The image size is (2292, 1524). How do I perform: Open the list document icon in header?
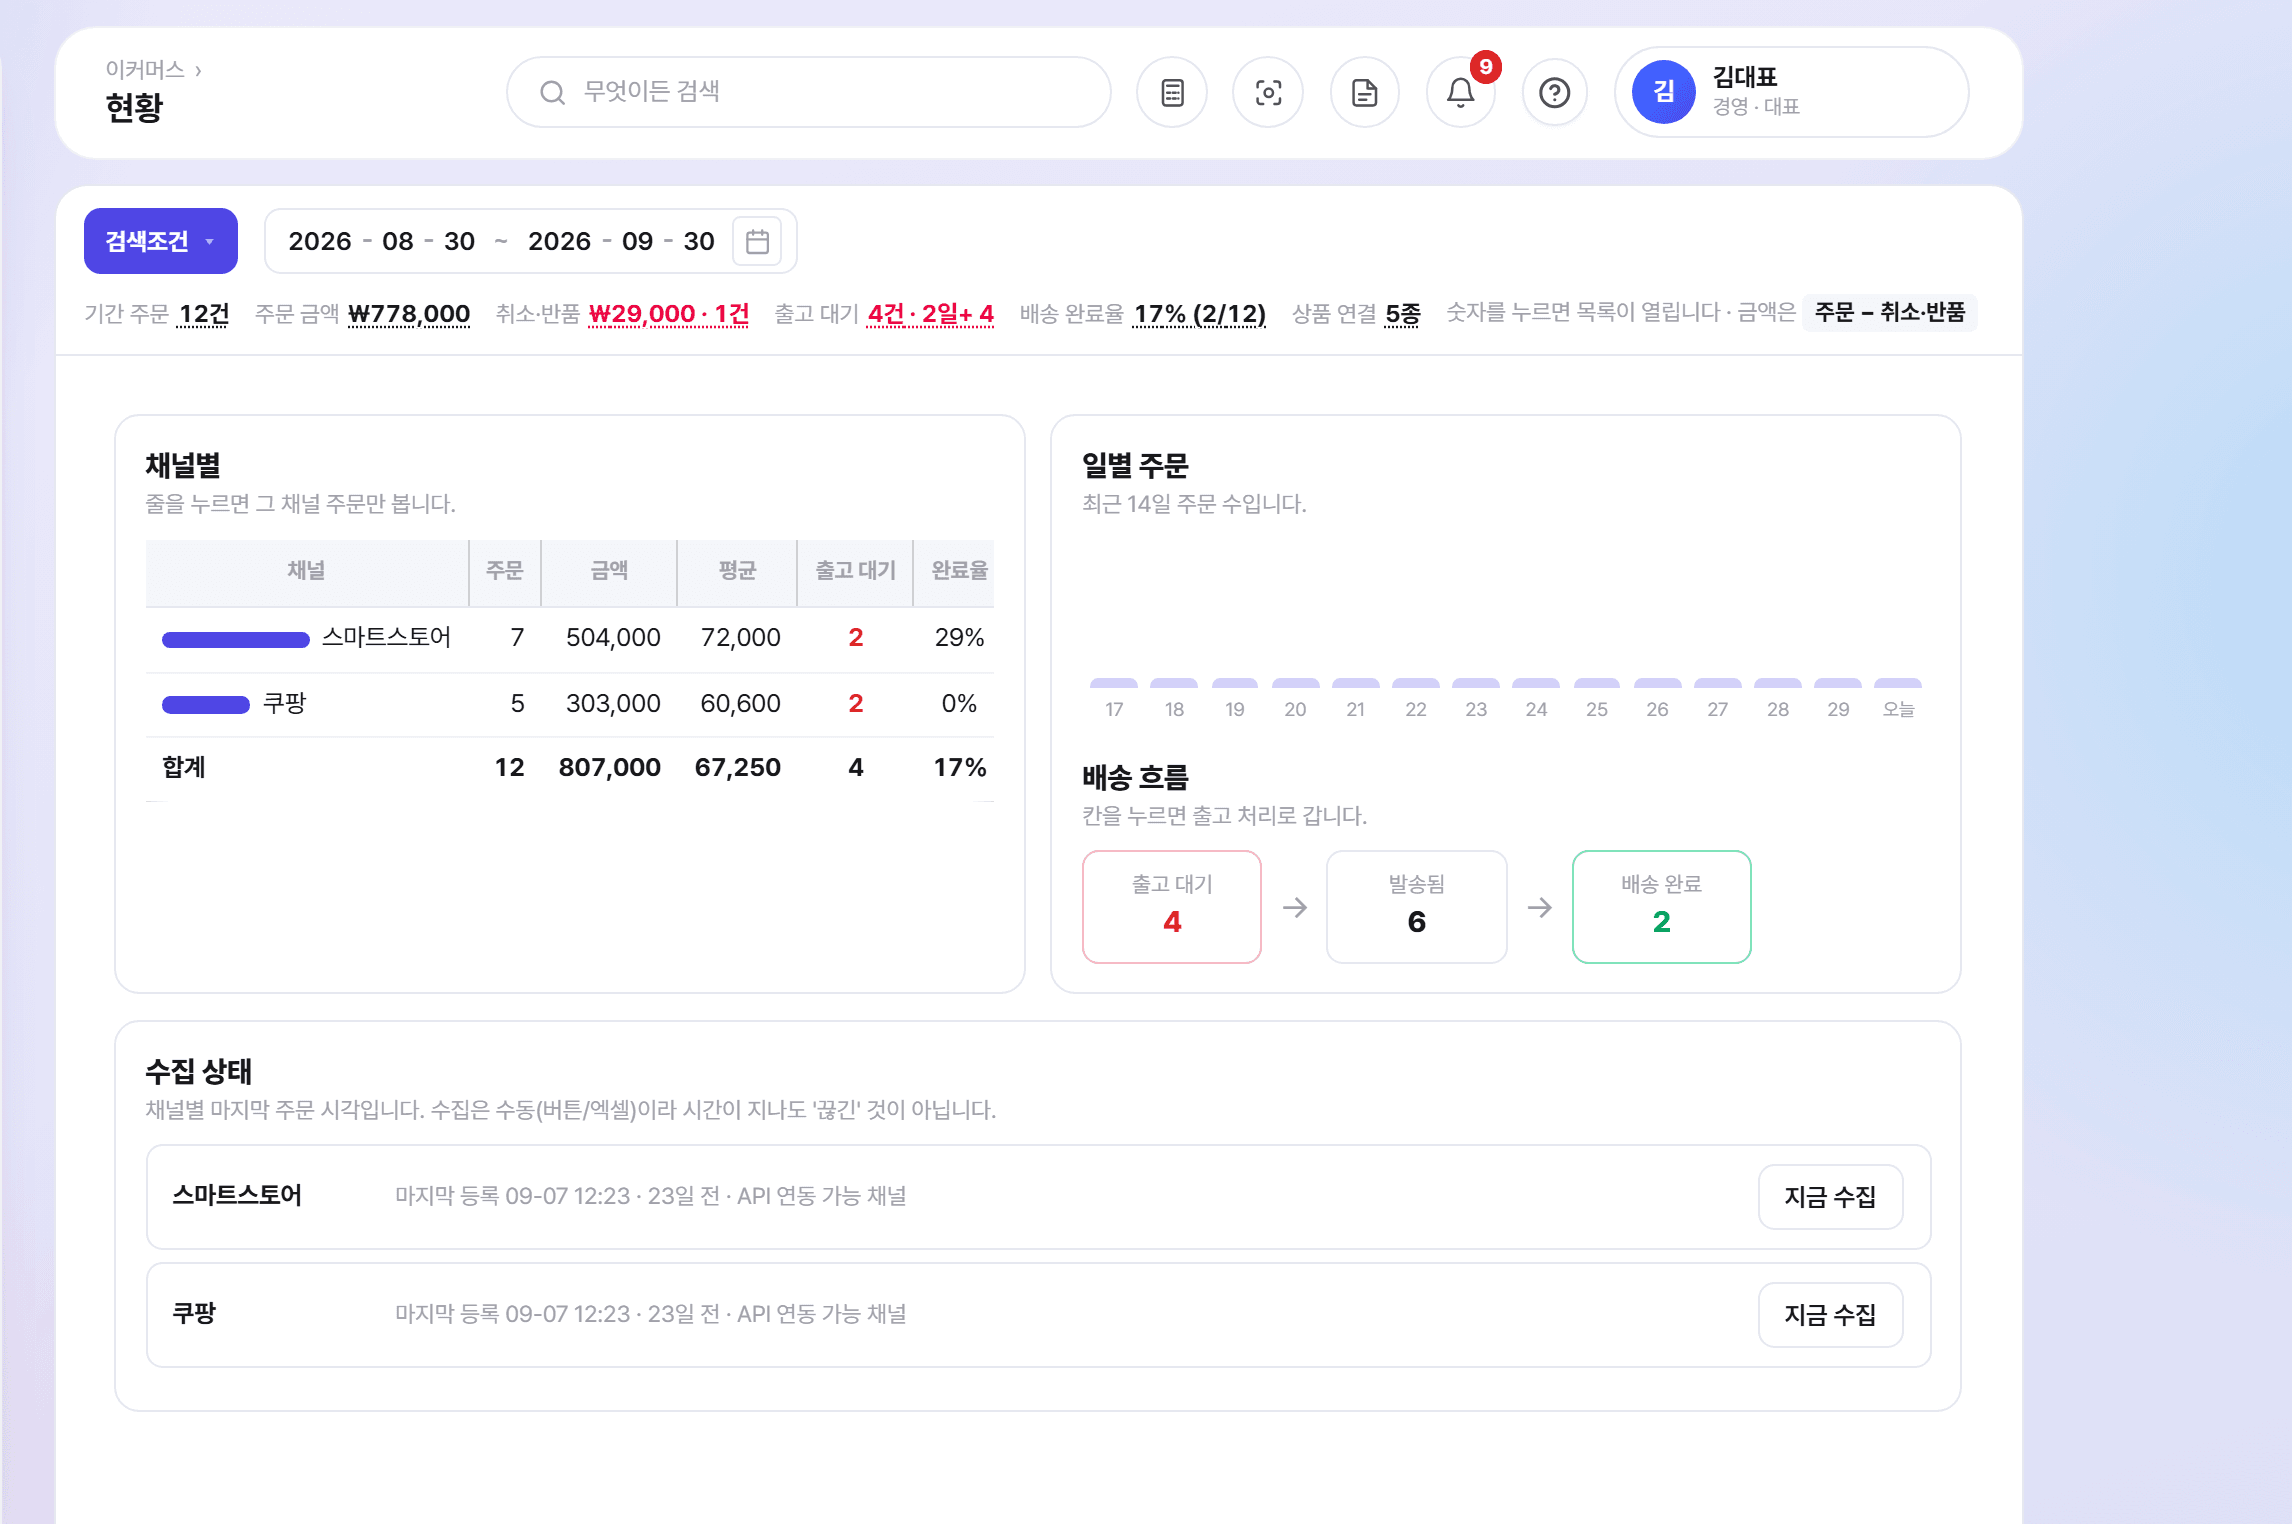click(x=1172, y=93)
